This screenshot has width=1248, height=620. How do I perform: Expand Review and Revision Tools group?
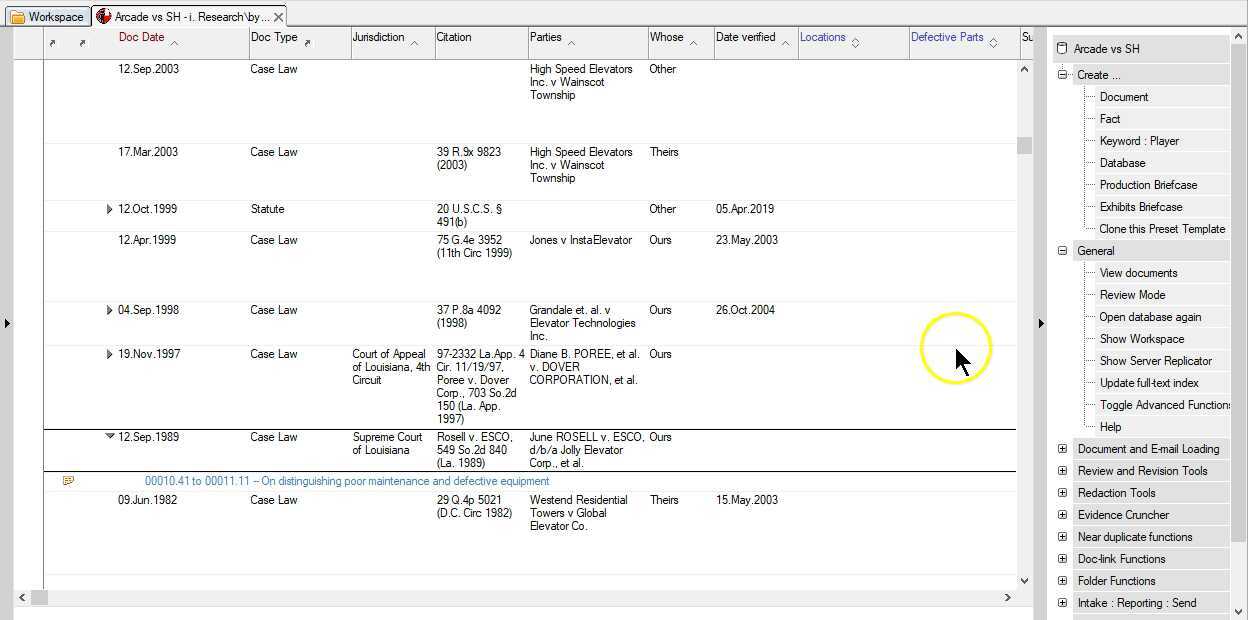(1062, 471)
